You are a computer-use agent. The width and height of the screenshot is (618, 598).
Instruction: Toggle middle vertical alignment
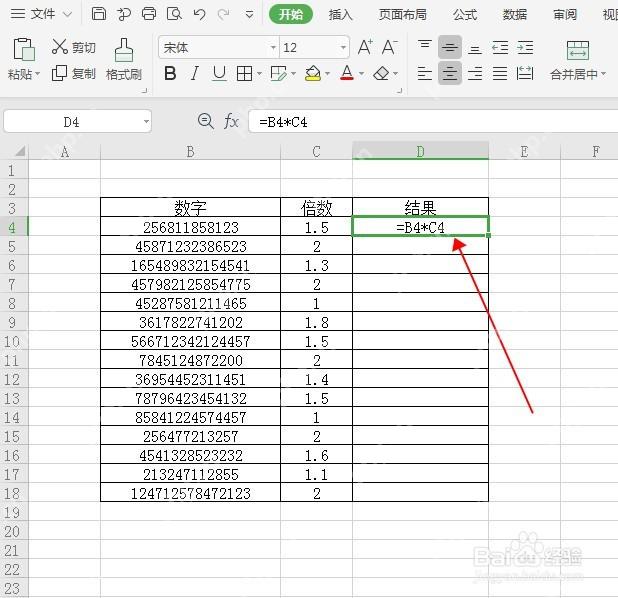[450, 47]
